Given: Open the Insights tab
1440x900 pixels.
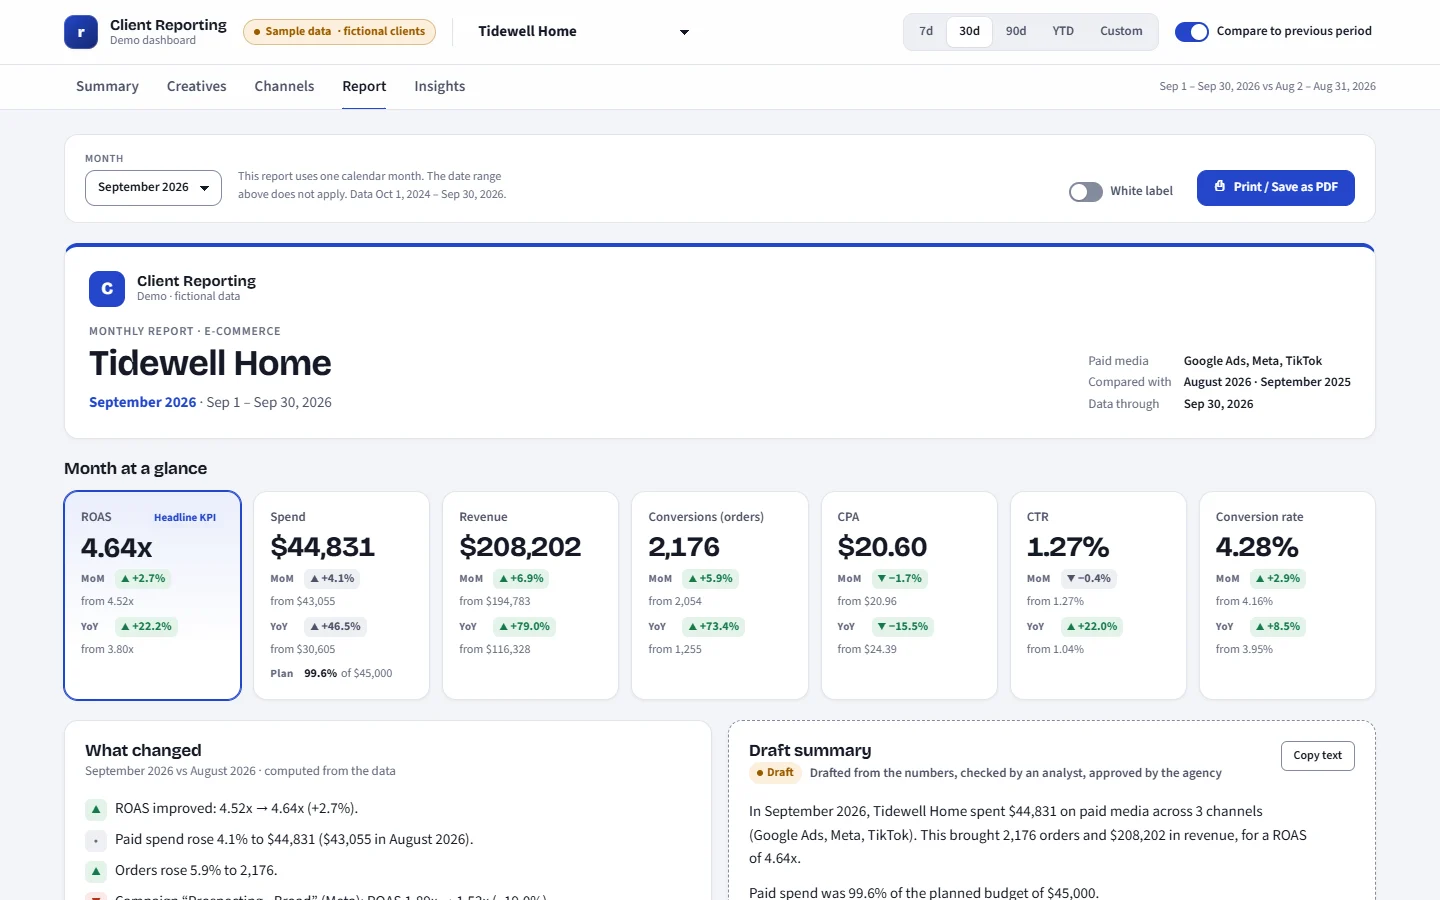Looking at the screenshot, I should pos(440,87).
